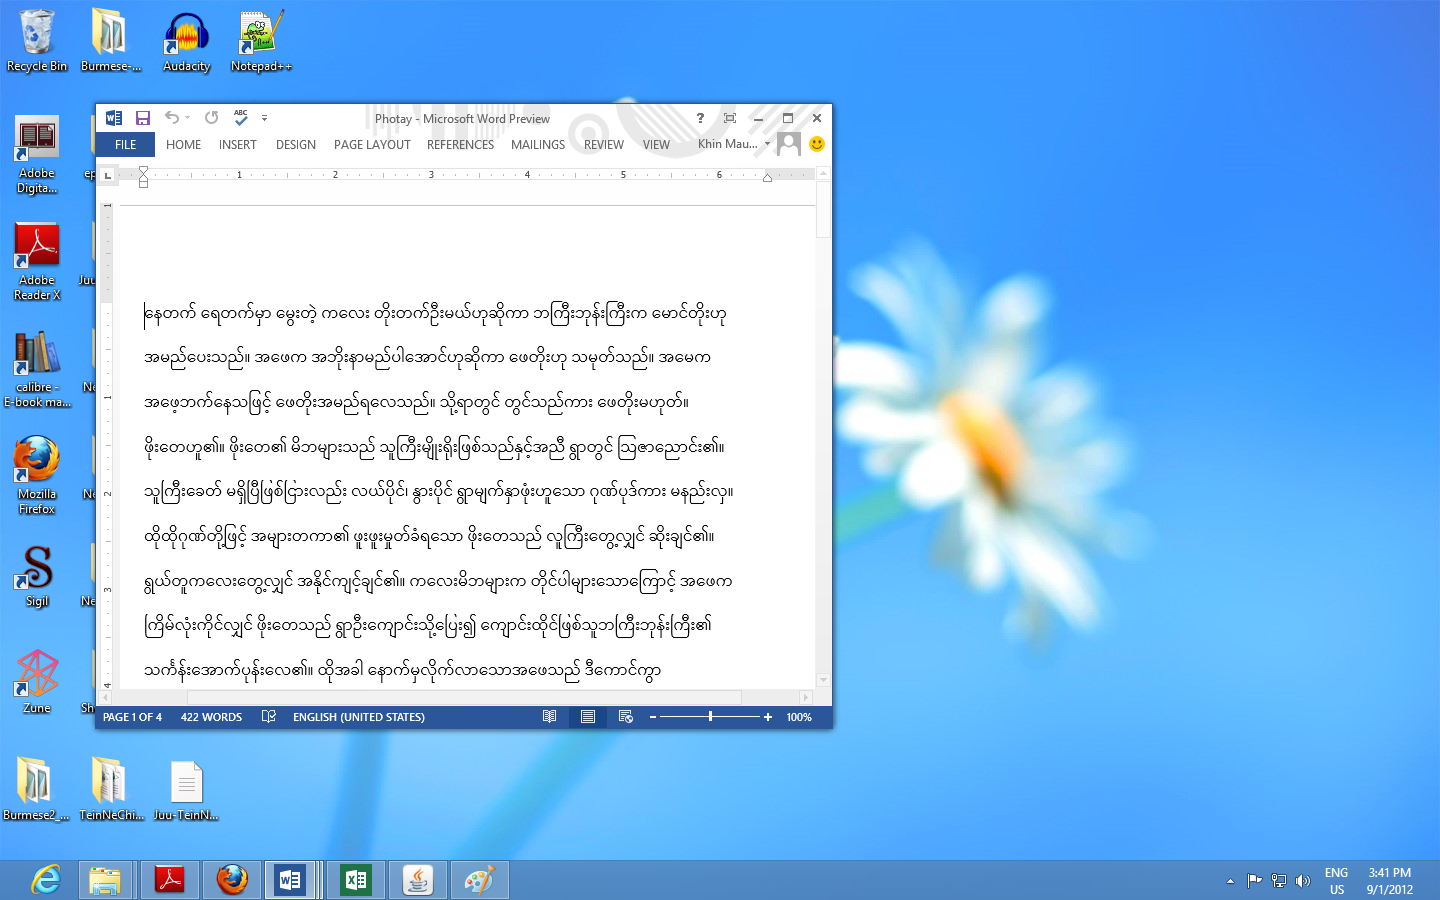Click the zoom in plus button
Viewport: 1440px width, 900px height.
coord(768,717)
